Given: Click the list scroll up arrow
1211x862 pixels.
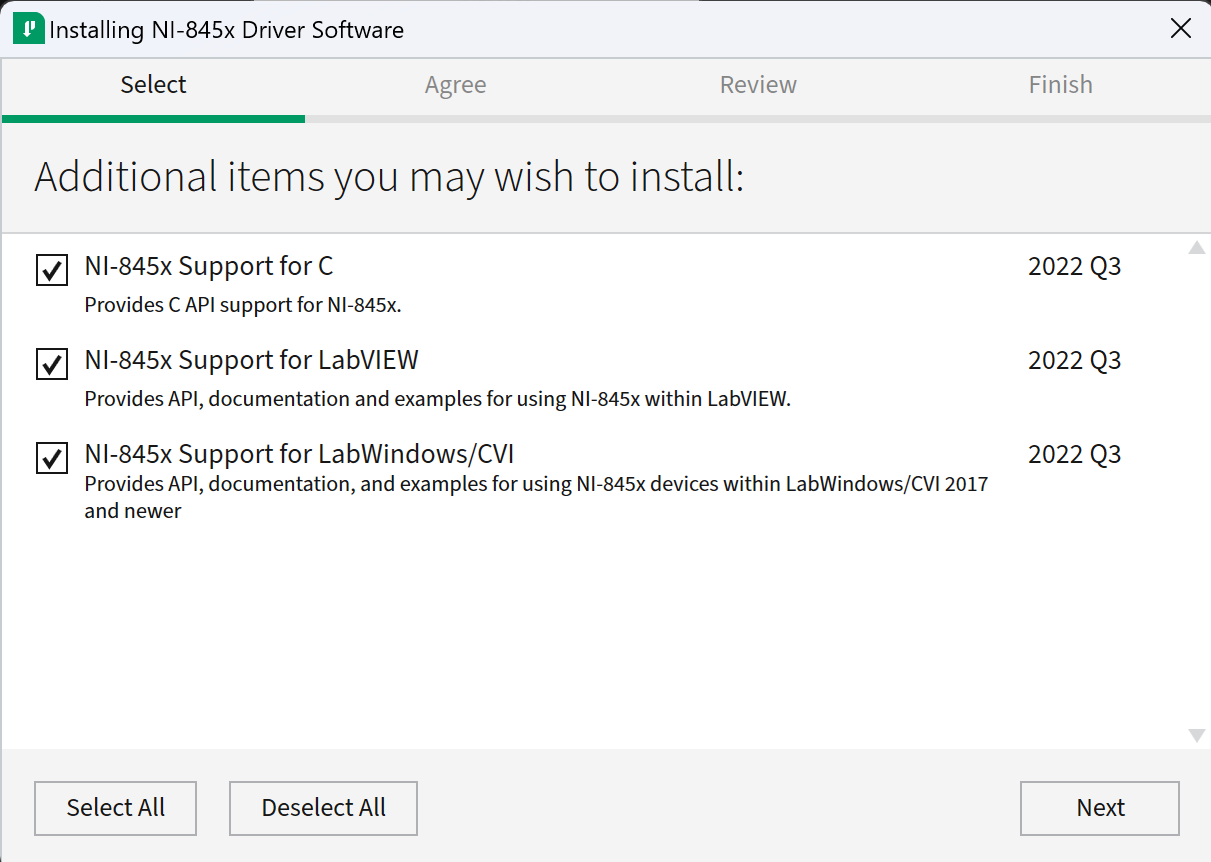Looking at the screenshot, I should tap(1196, 248).
